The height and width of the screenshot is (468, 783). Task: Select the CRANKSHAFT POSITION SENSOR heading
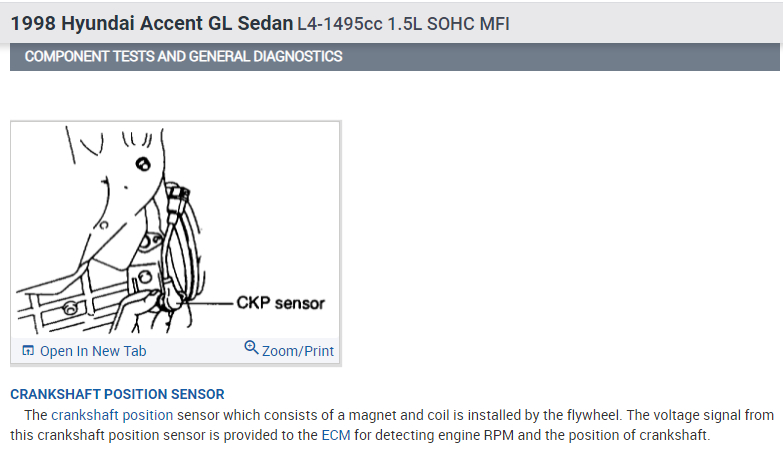point(117,394)
